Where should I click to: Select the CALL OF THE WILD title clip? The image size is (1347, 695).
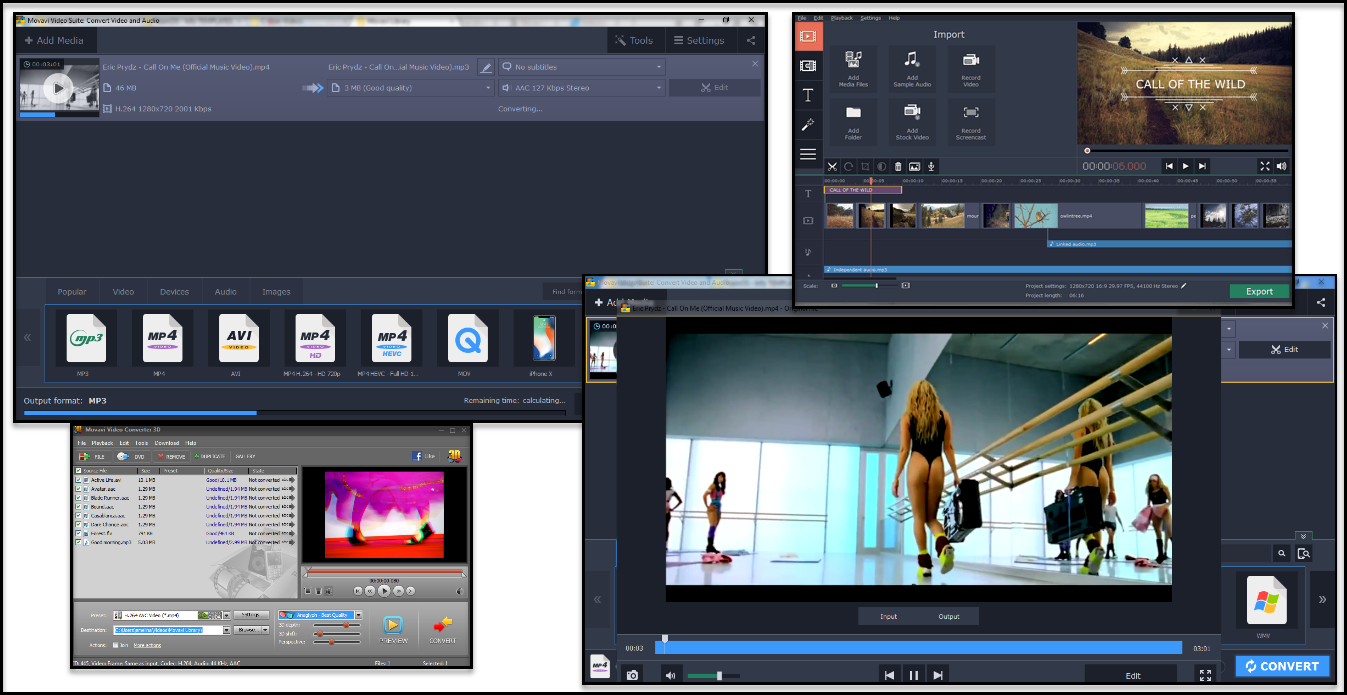862,189
